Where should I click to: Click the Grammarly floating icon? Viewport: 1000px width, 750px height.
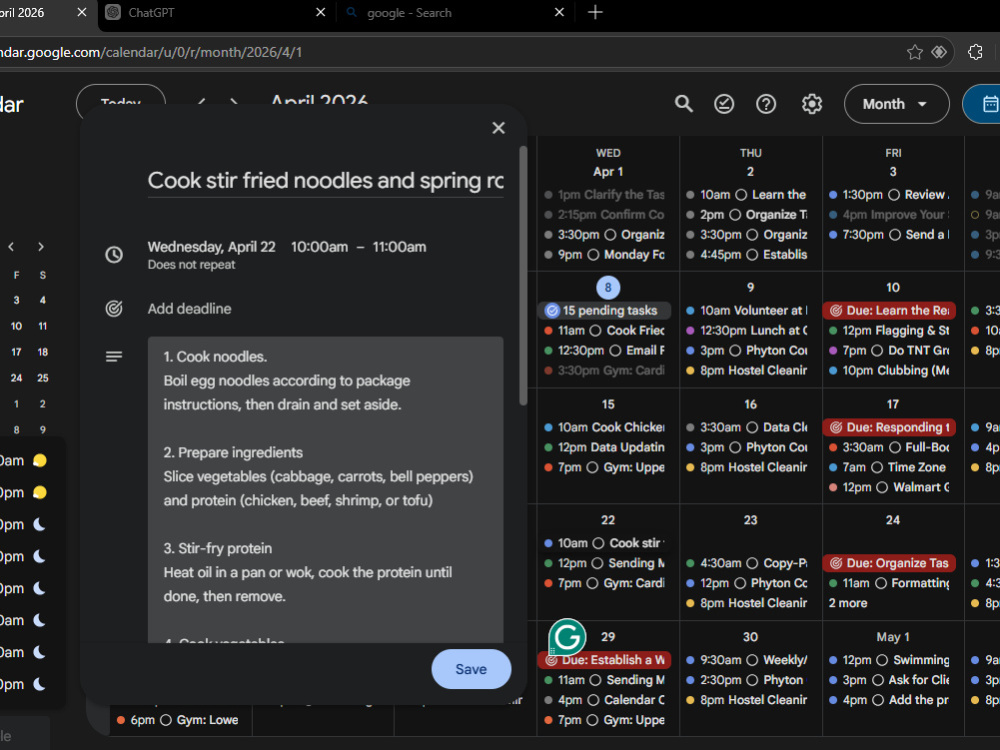pyautogui.click(x=567, y=636)
